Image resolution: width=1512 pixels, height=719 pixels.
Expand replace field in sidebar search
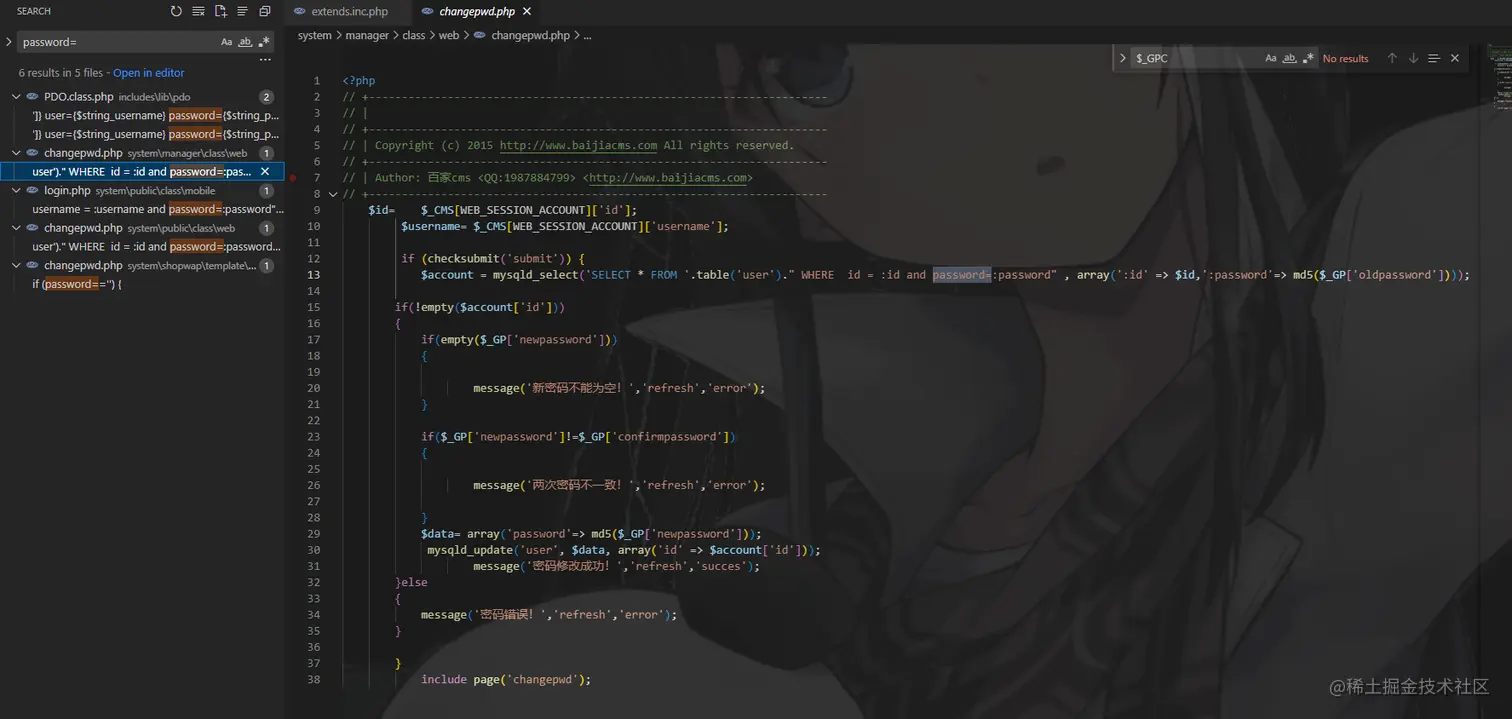click(x=8, y=42)
